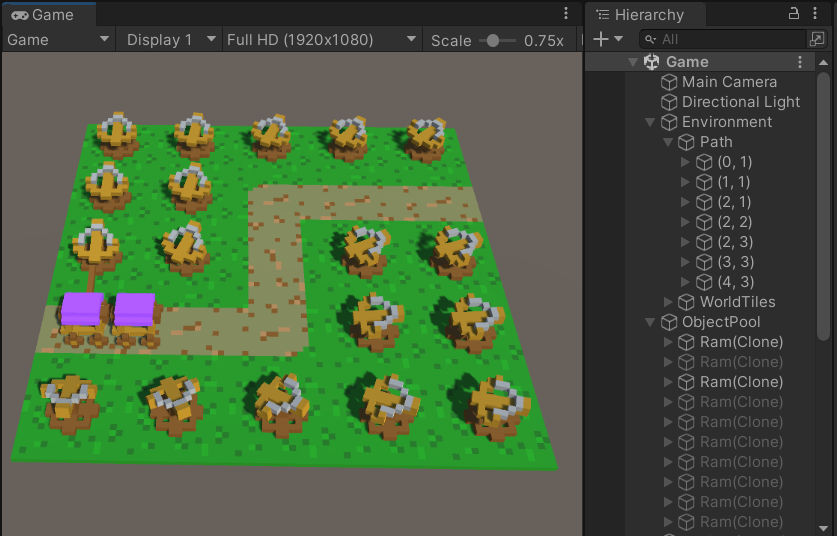The image size is (837, 536).
Task: Open Full HD resolution dropdown
Action: (321, 40)
